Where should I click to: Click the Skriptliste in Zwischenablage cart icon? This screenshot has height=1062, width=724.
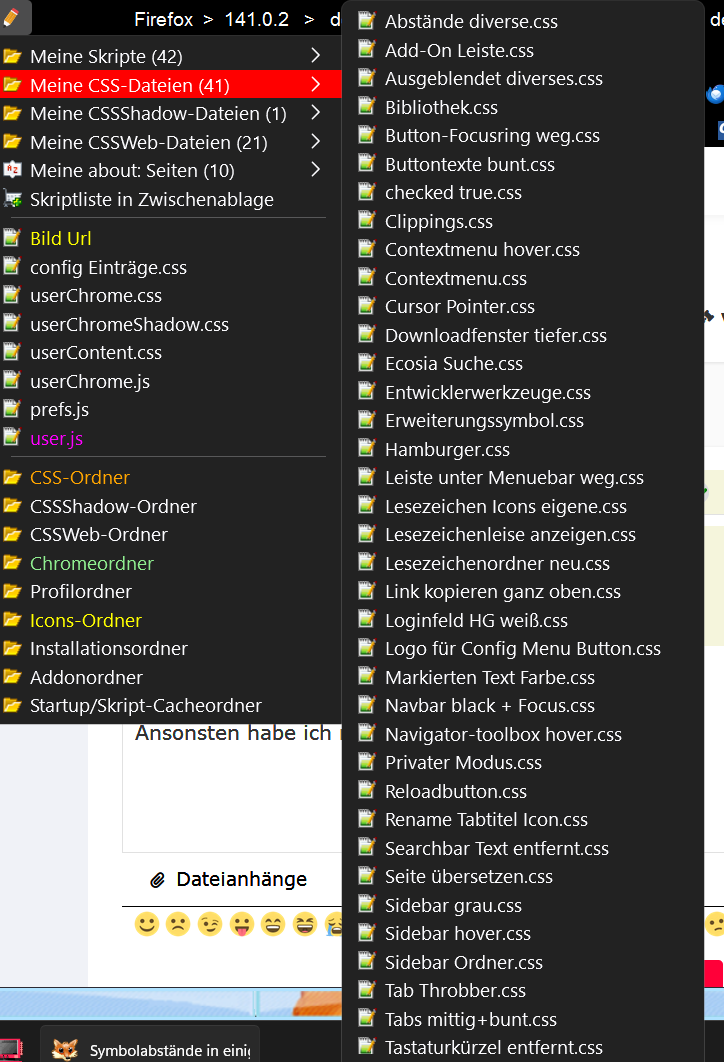tap(12, 199)
